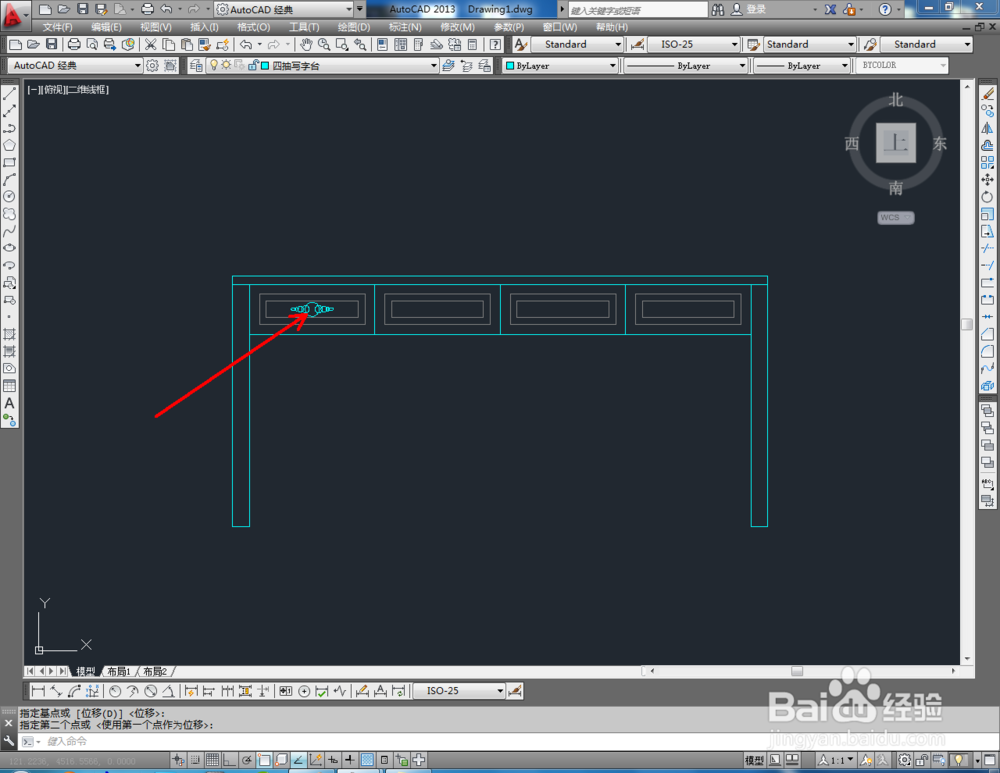Screen dimensions: 1000x773
Task: Toggle Transparency display in status bar
Action: (367, 760)
